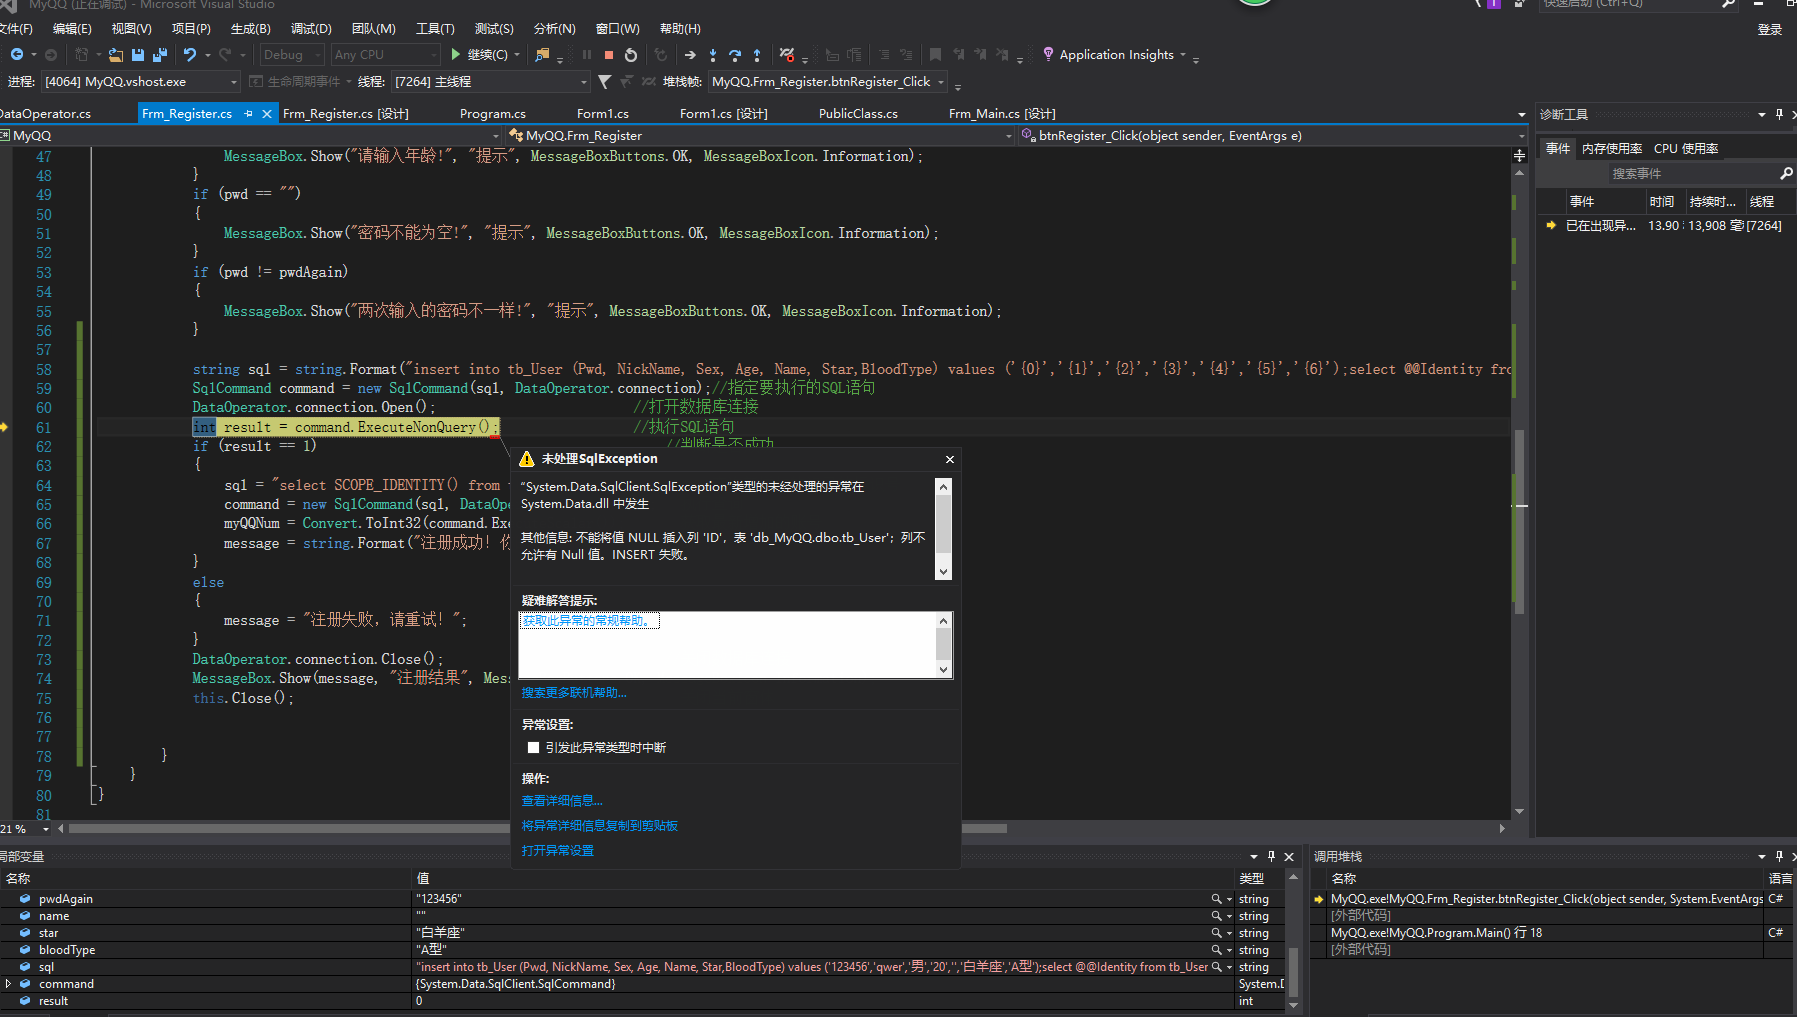1797x1017 pixels.
Task: Click the 查看详细信息 view details link
Action: (x=562, y=801)
